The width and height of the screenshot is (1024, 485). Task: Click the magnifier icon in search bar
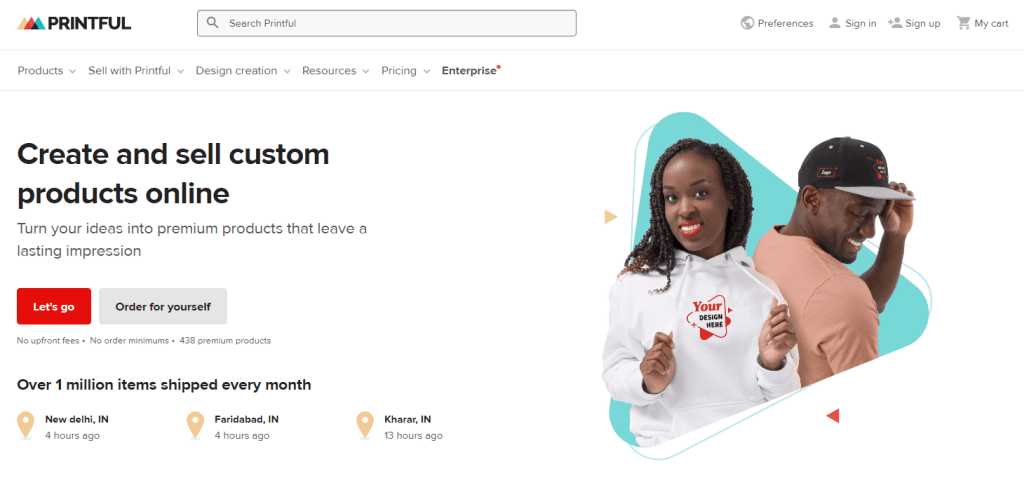click(x=212, y=23)
